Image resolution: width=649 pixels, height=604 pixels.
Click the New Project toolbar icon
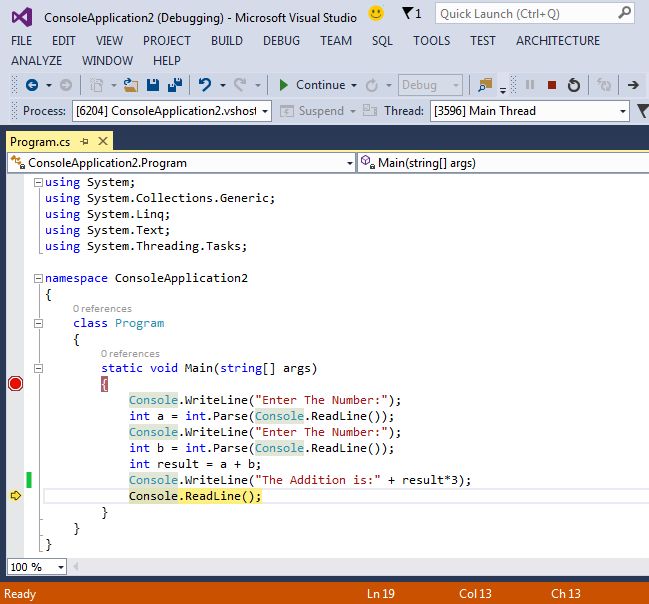tap(97, 85)
